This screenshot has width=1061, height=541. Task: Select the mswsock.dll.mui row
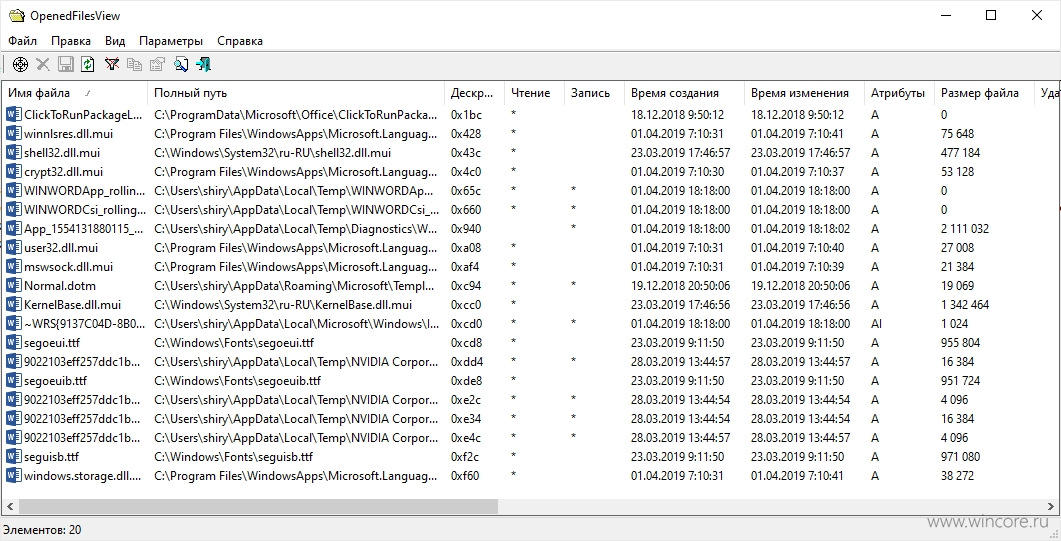coord(530,266)
